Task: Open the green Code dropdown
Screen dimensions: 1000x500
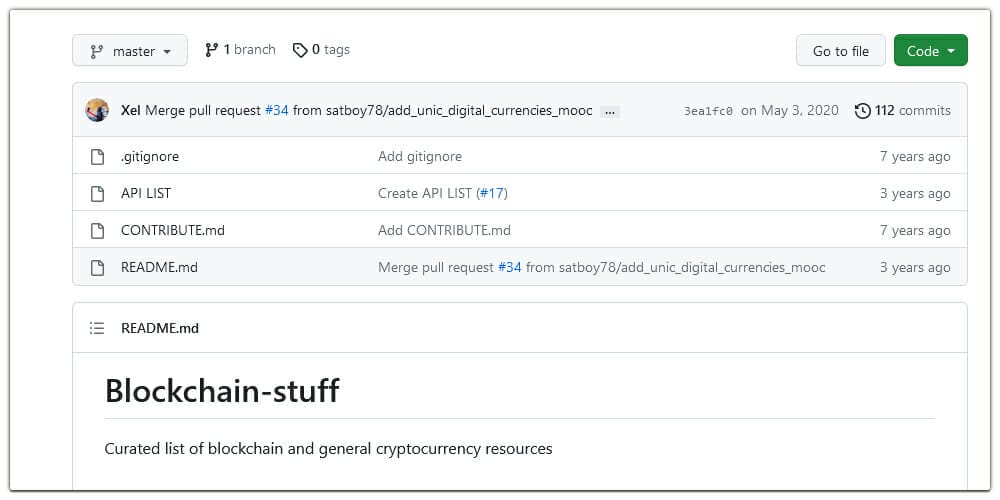Action: coord(930,50)
